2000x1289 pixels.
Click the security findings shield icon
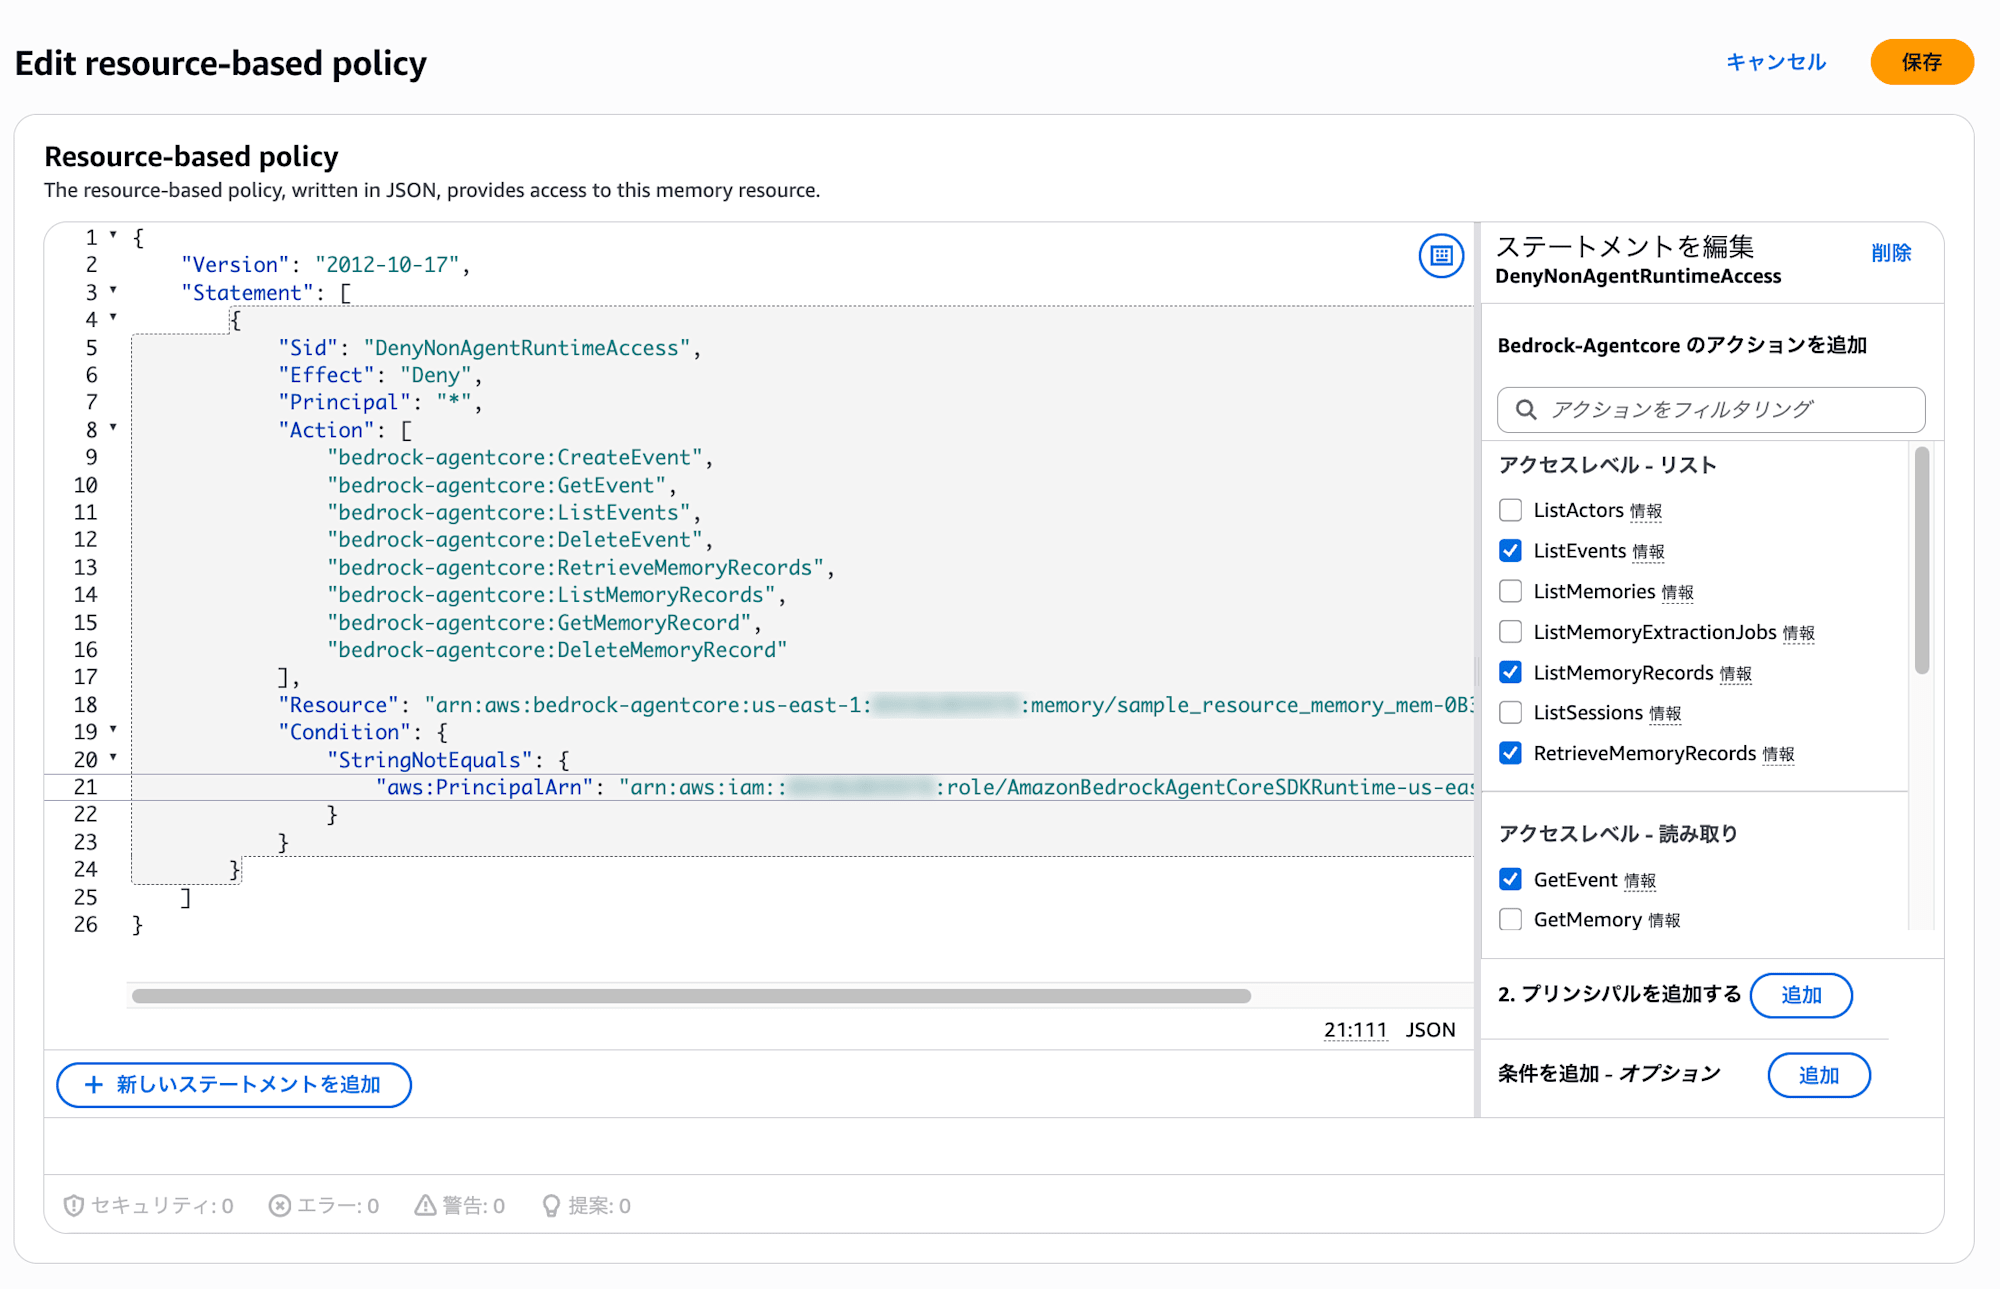click(x=73, y=1205)
